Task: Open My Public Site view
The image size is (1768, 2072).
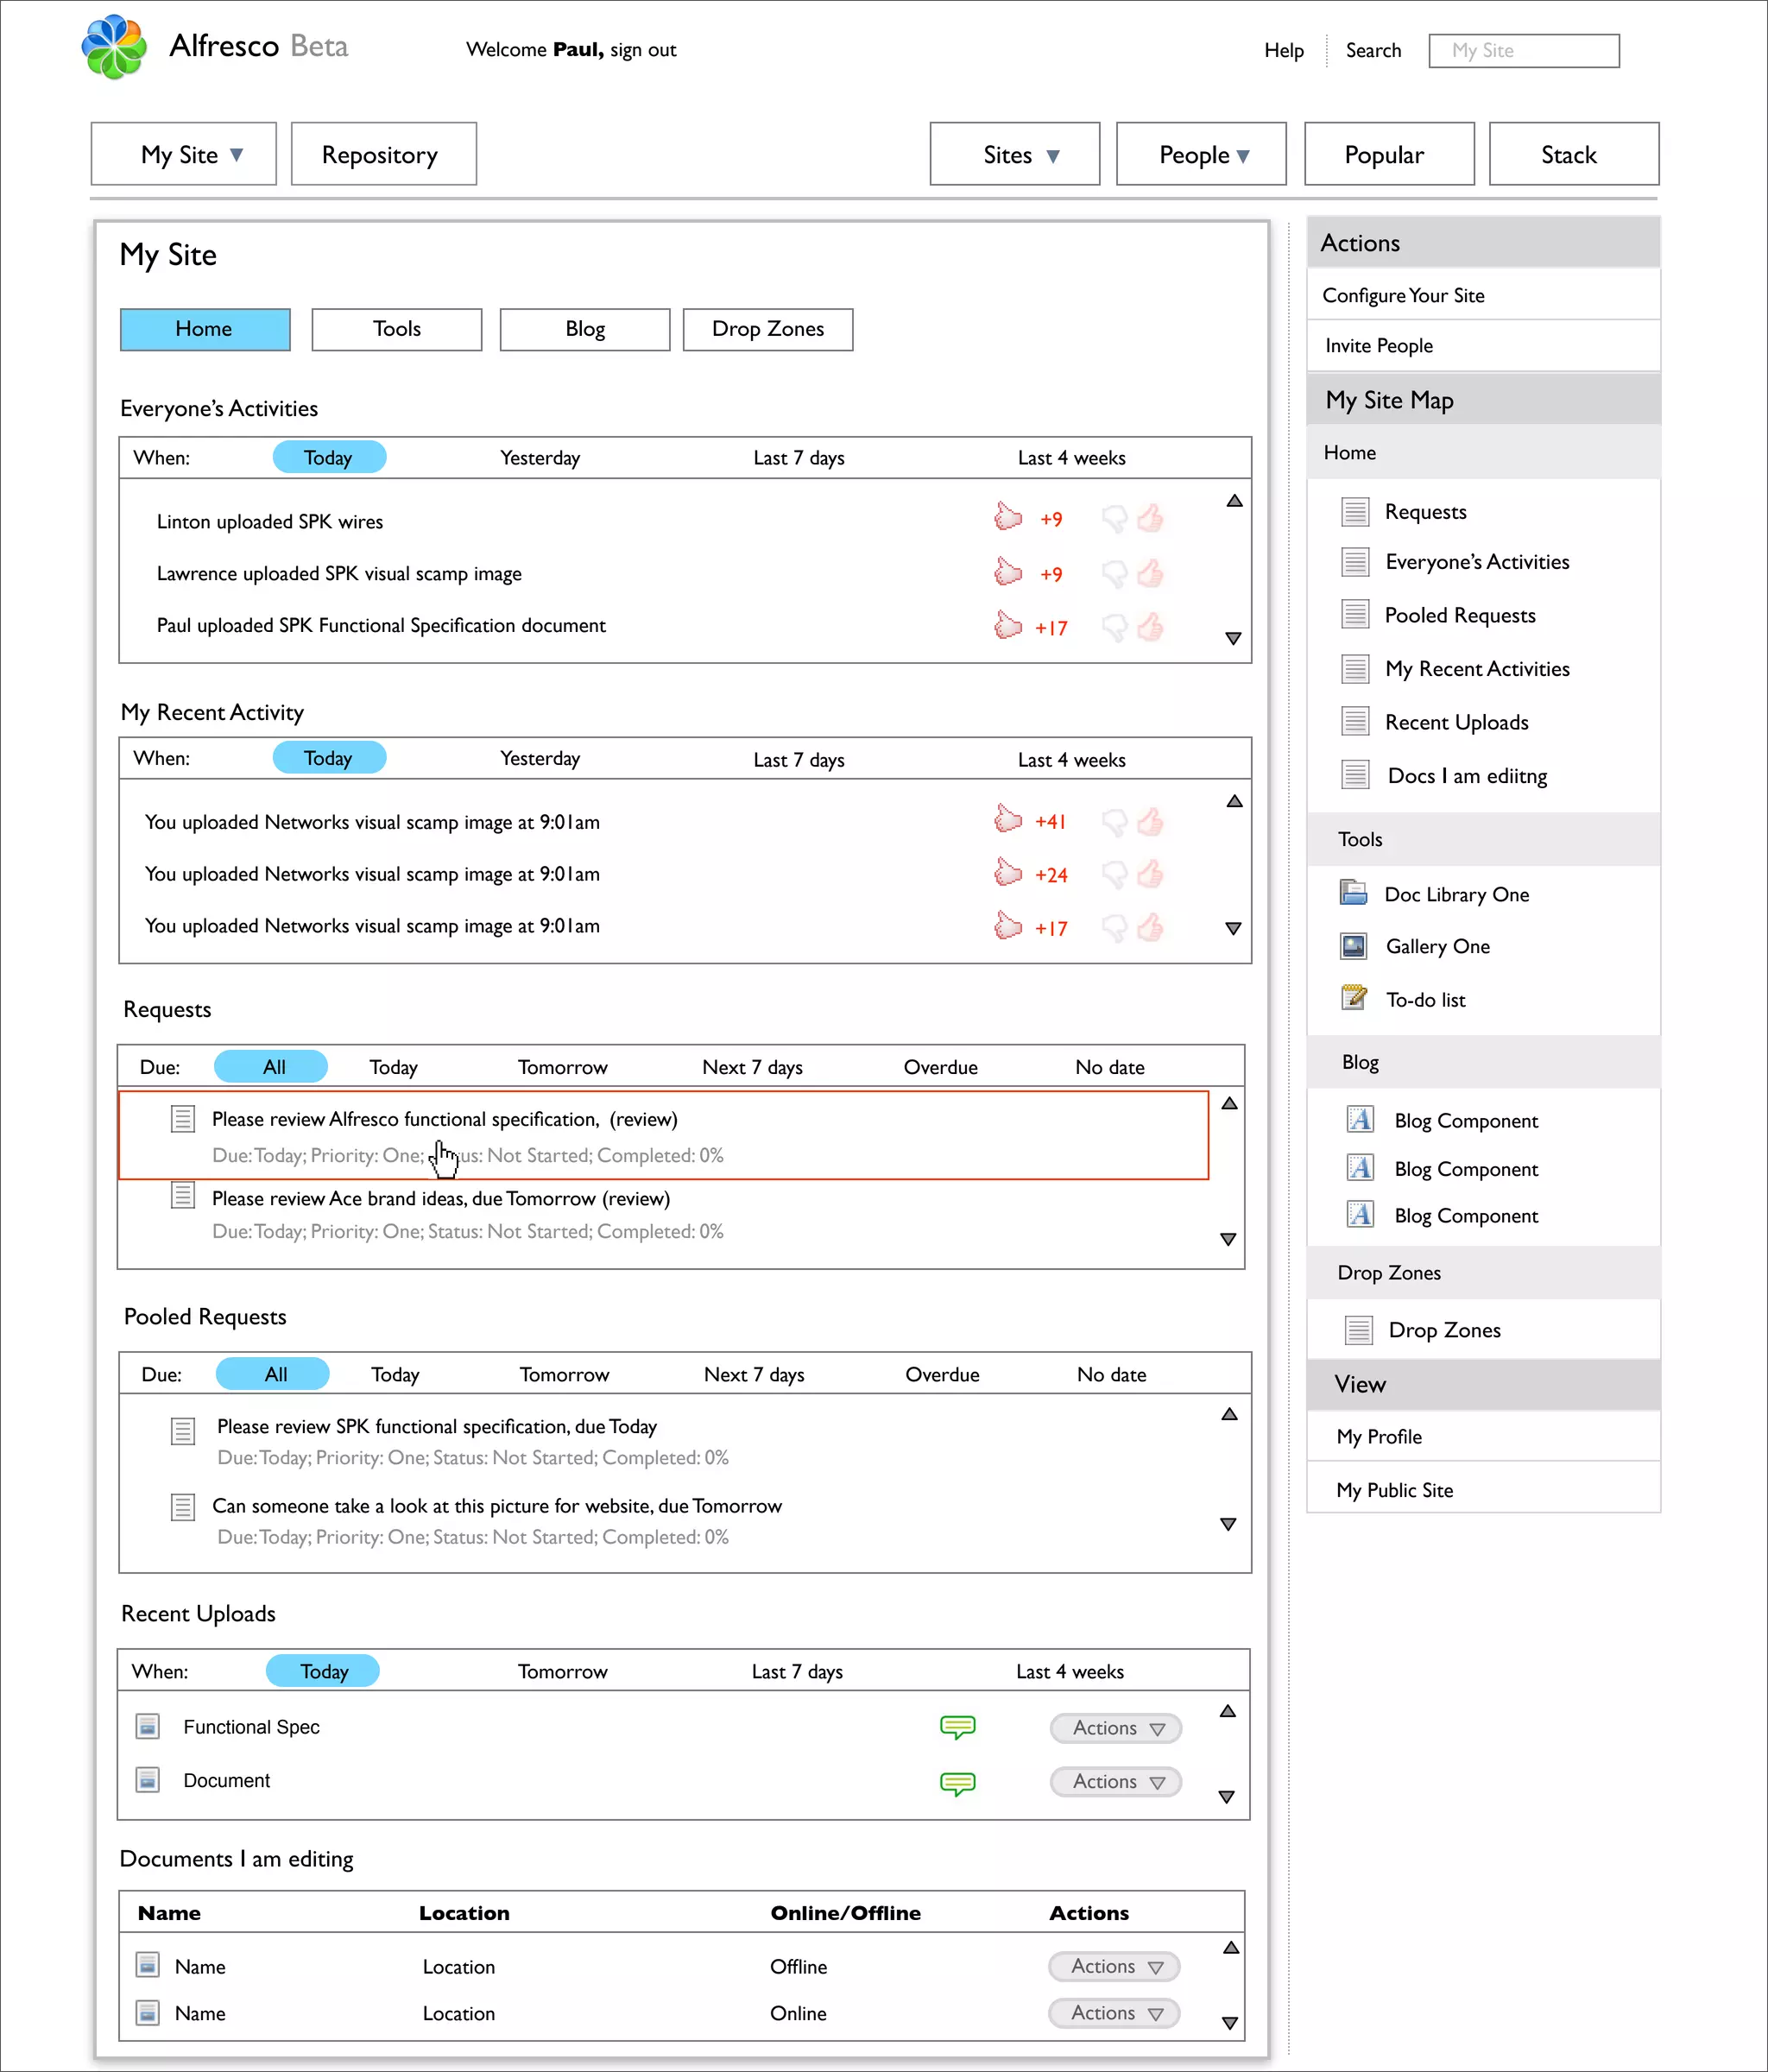Action: pos(1484,1490)
